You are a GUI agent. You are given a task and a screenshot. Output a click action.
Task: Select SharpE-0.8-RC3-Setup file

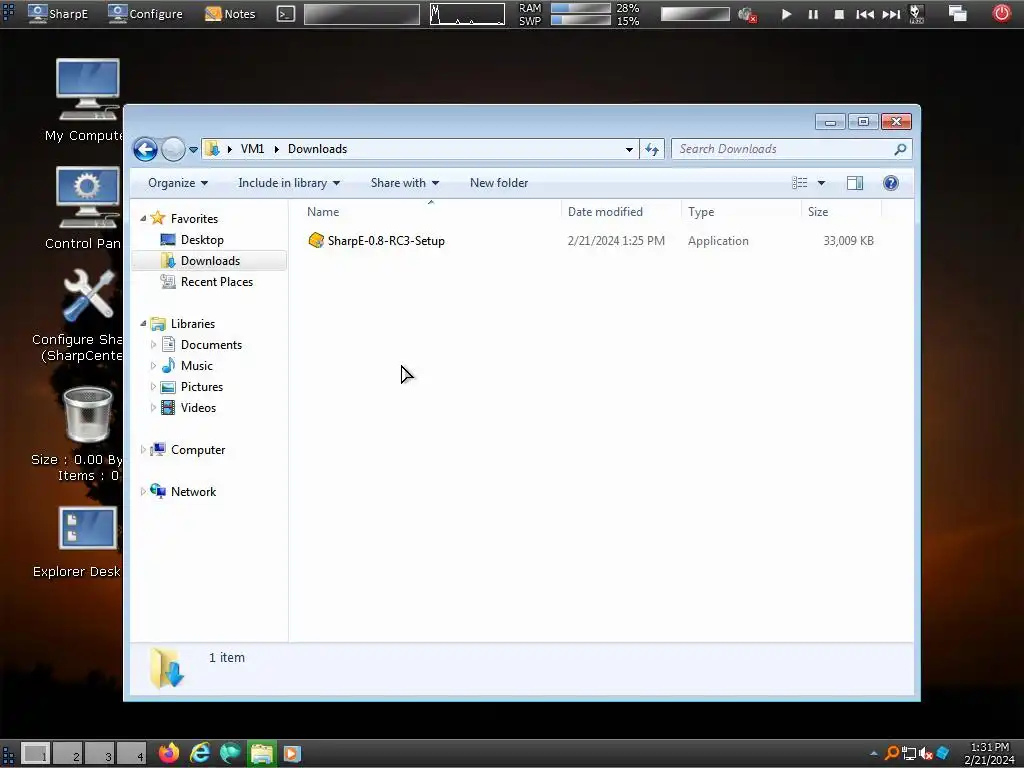[386, 240]
